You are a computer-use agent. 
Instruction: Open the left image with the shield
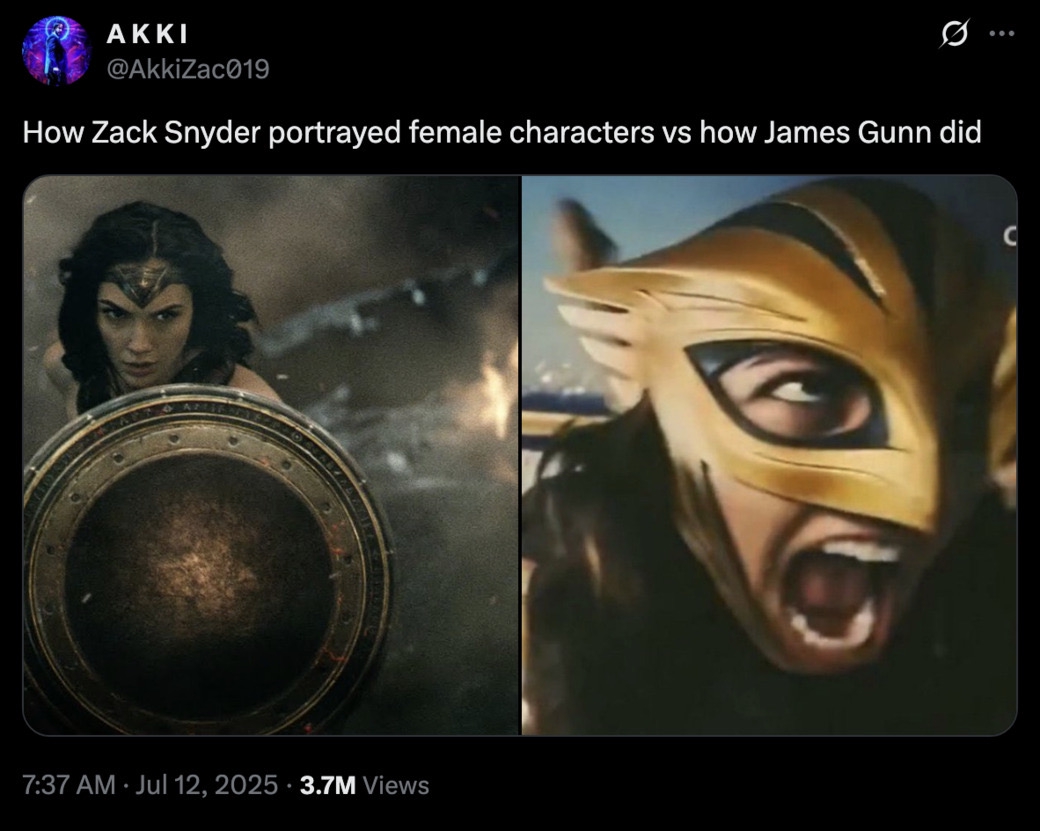tap(271, 455)
